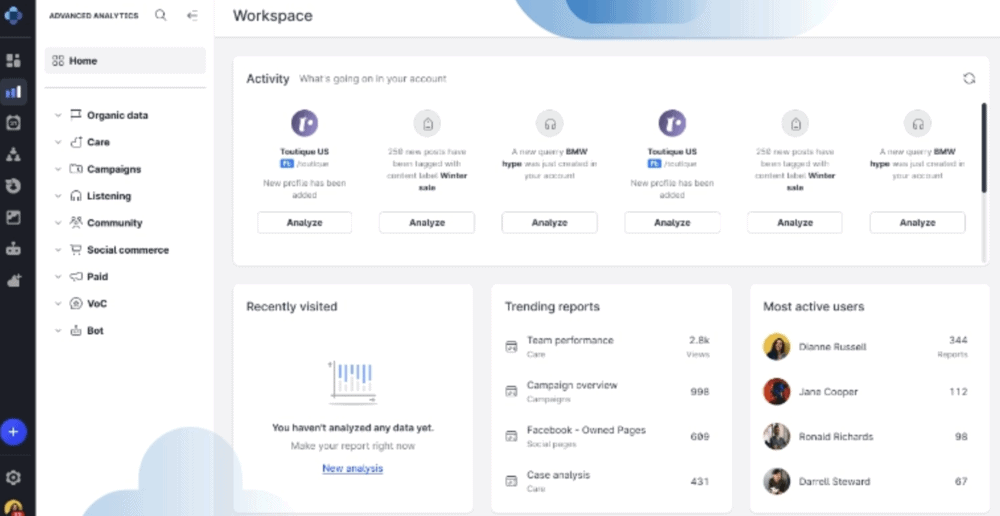Click the New analysis link
This screenshot has height=516, width=1000.
click(x=353, y=468)
